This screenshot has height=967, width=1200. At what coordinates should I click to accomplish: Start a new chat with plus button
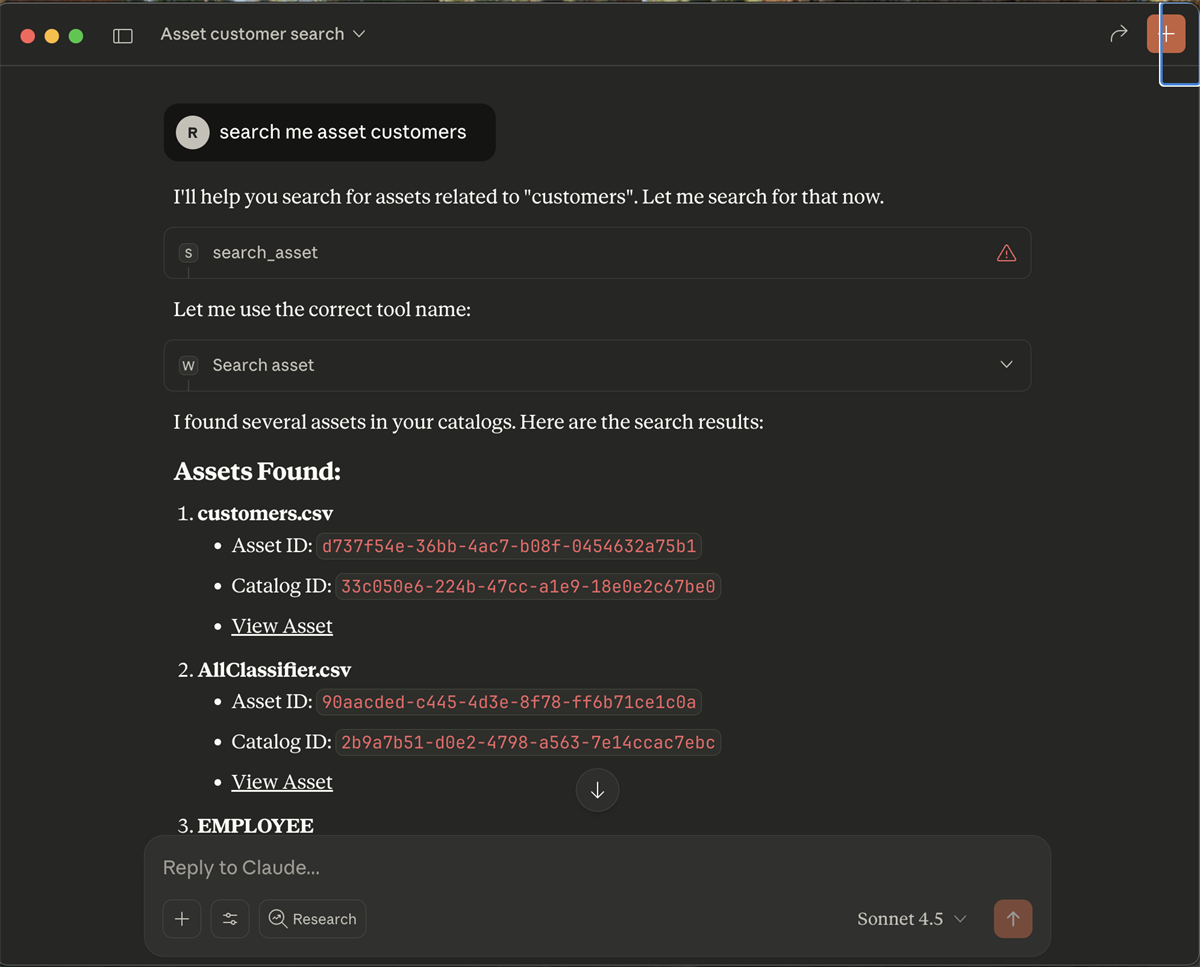pos(1166,34)
